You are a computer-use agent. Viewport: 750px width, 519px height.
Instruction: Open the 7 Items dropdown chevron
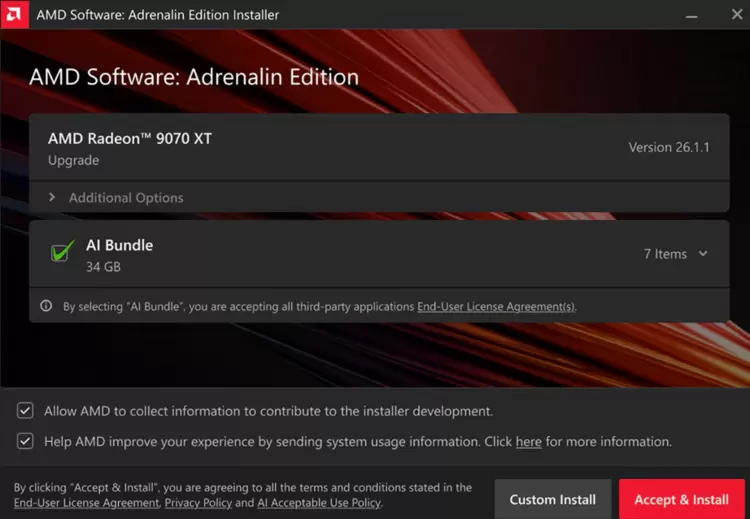coord(703,254)
